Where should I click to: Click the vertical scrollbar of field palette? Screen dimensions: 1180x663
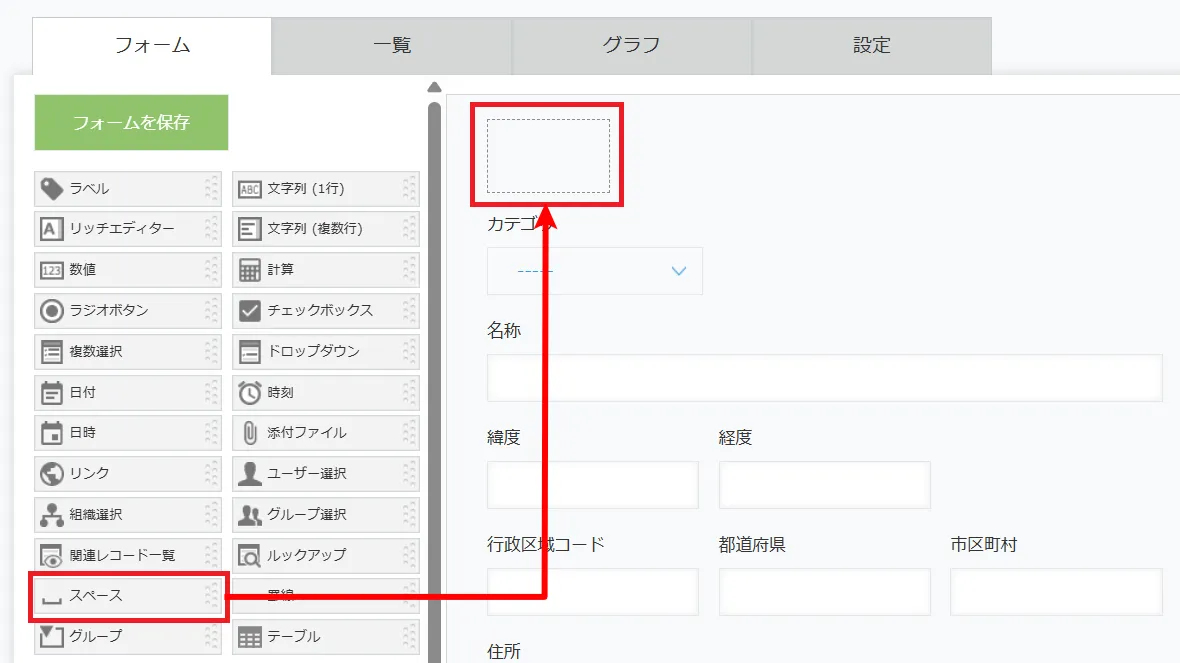point(434,380)
